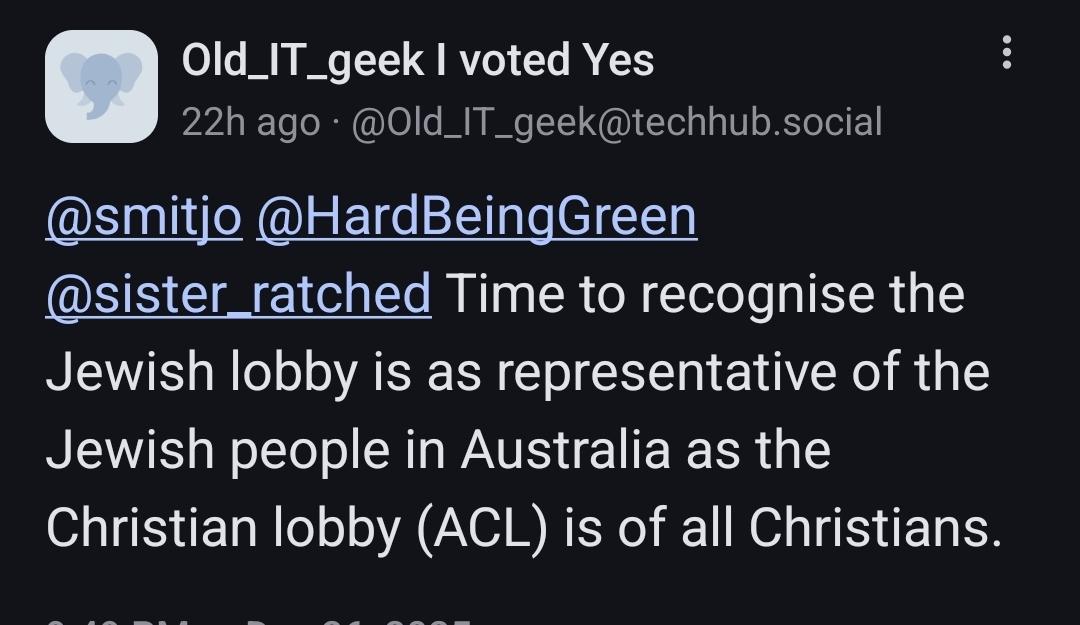Tap the @Old_IT_geek@techhub.social handle
Image resolution: width=1080 pixels, height=625 pixels.
[617, 122]
